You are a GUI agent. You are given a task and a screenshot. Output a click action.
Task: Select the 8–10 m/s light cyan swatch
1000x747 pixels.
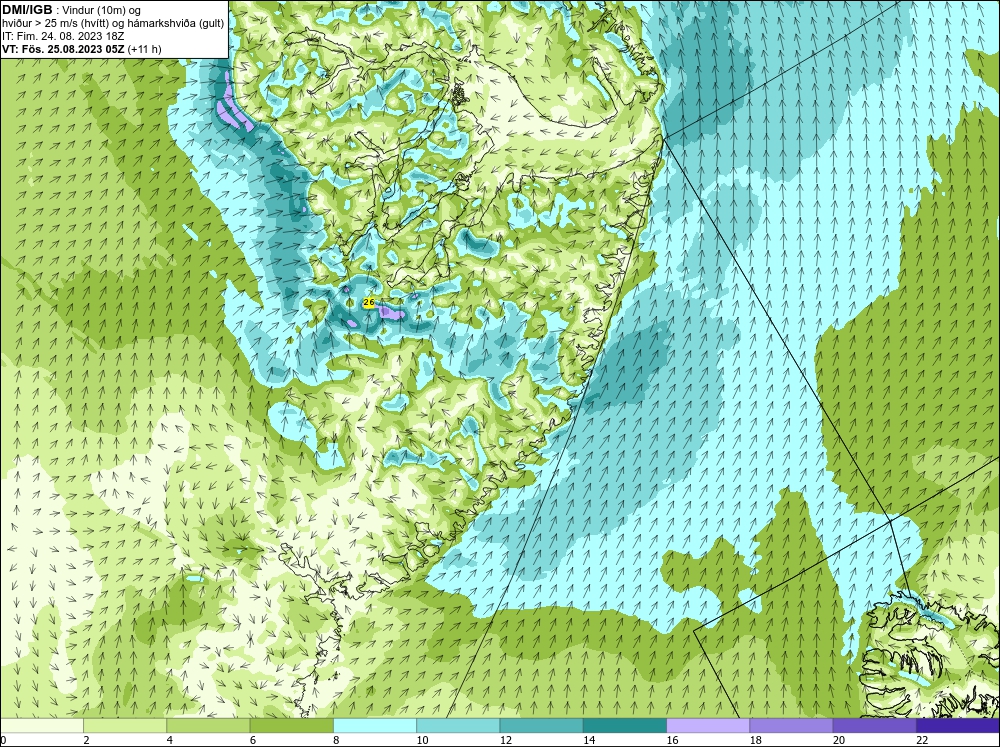click(375, 726)
